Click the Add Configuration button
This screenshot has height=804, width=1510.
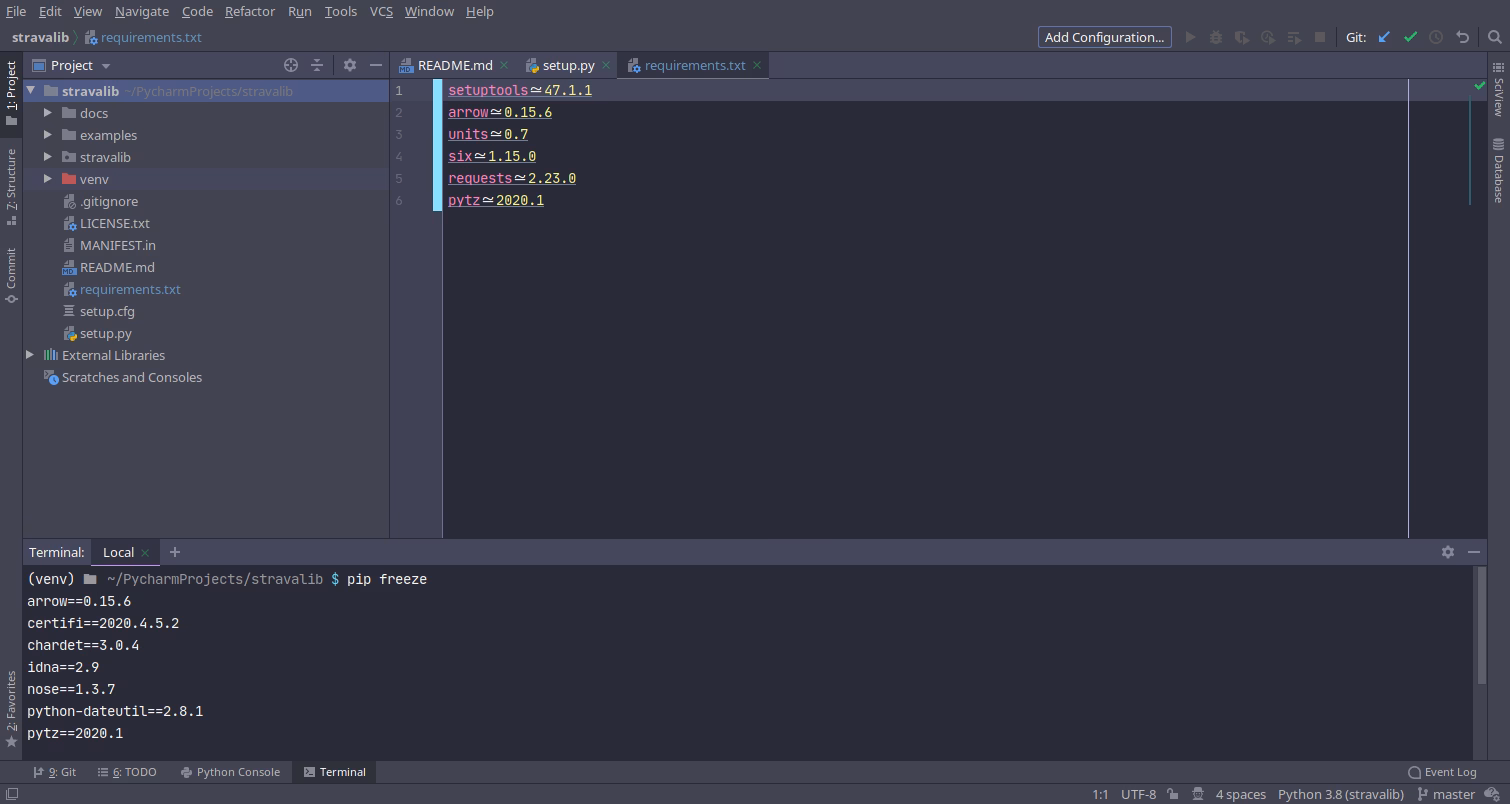(1104, 37)
